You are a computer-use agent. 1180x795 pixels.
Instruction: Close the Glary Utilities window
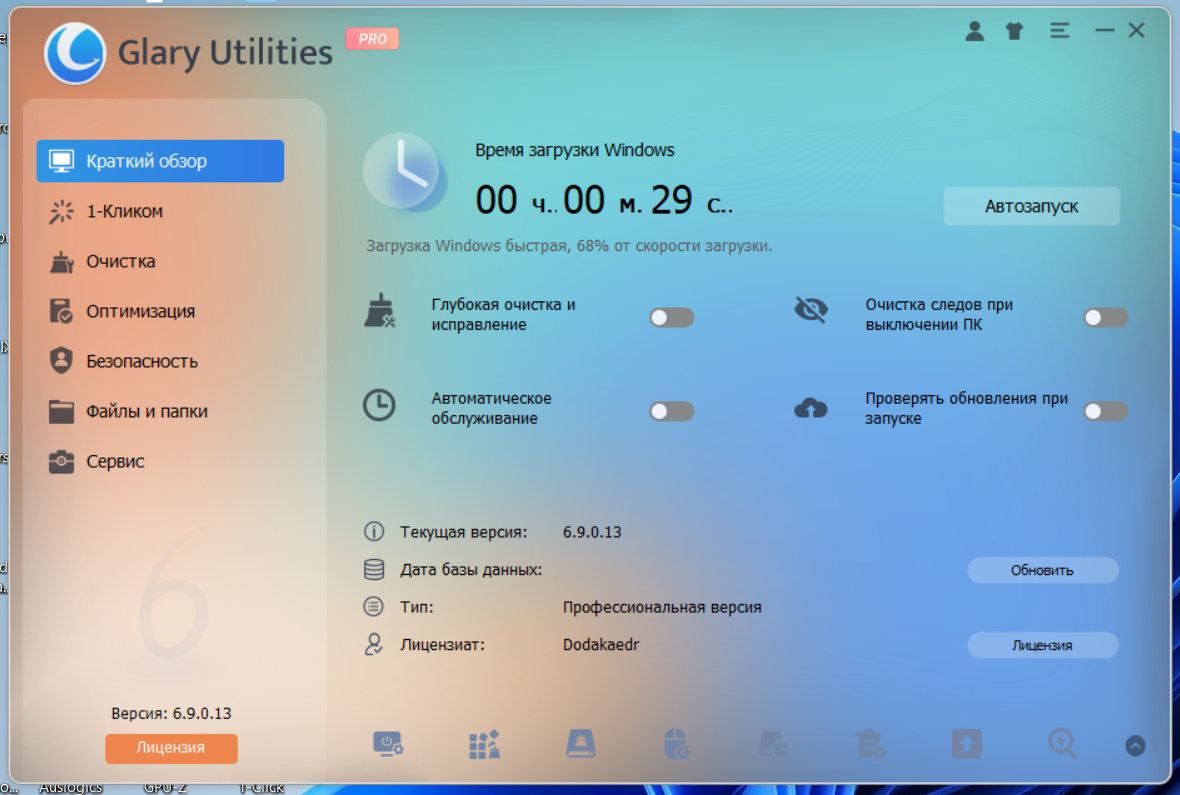click(x=1136, y=31)
